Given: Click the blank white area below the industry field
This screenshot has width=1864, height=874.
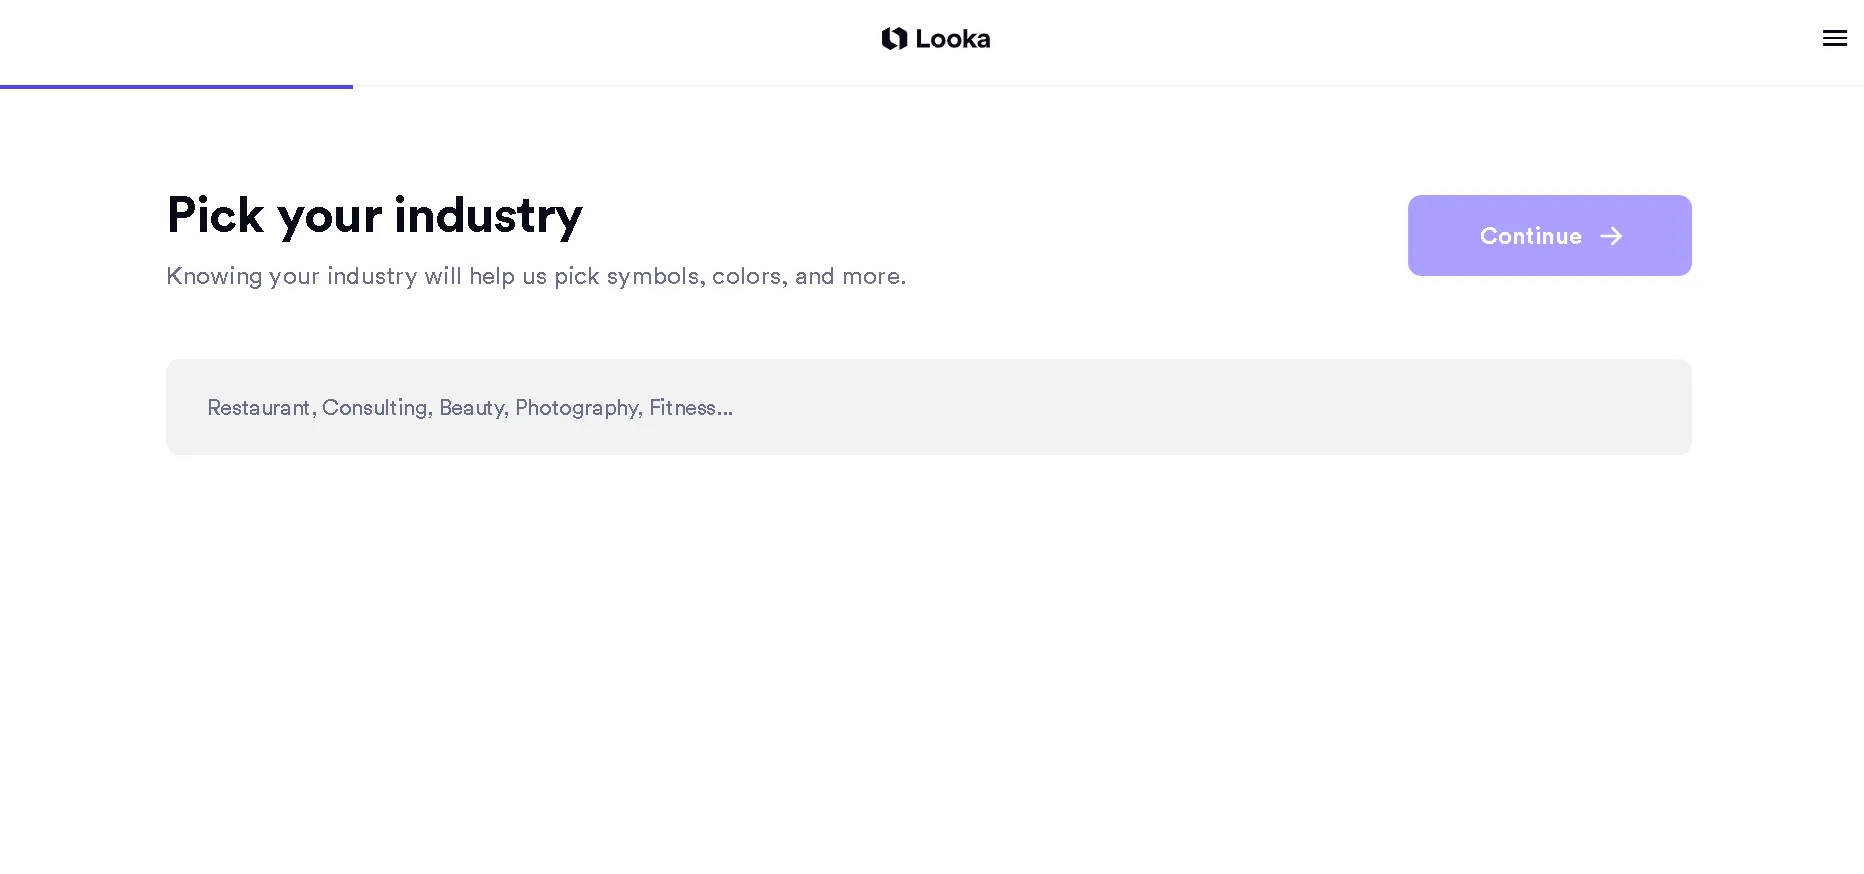Looking at the screenshot, I should pyautogui.click(x=928, y=660).
